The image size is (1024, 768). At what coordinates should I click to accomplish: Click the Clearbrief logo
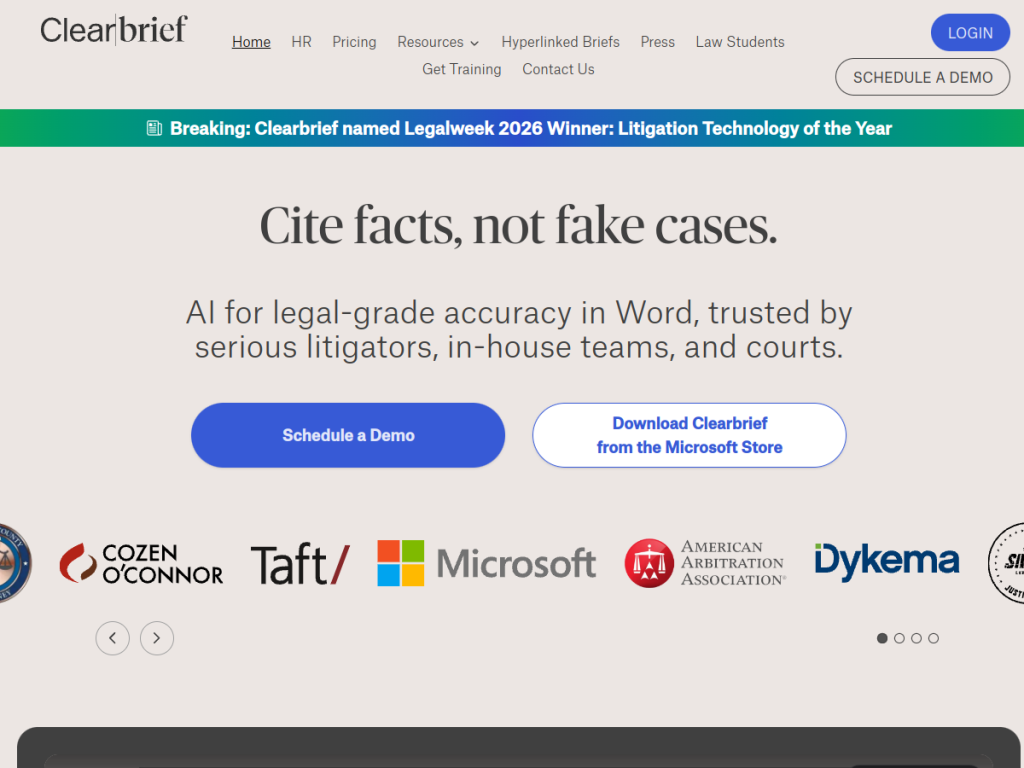point(114,30)
